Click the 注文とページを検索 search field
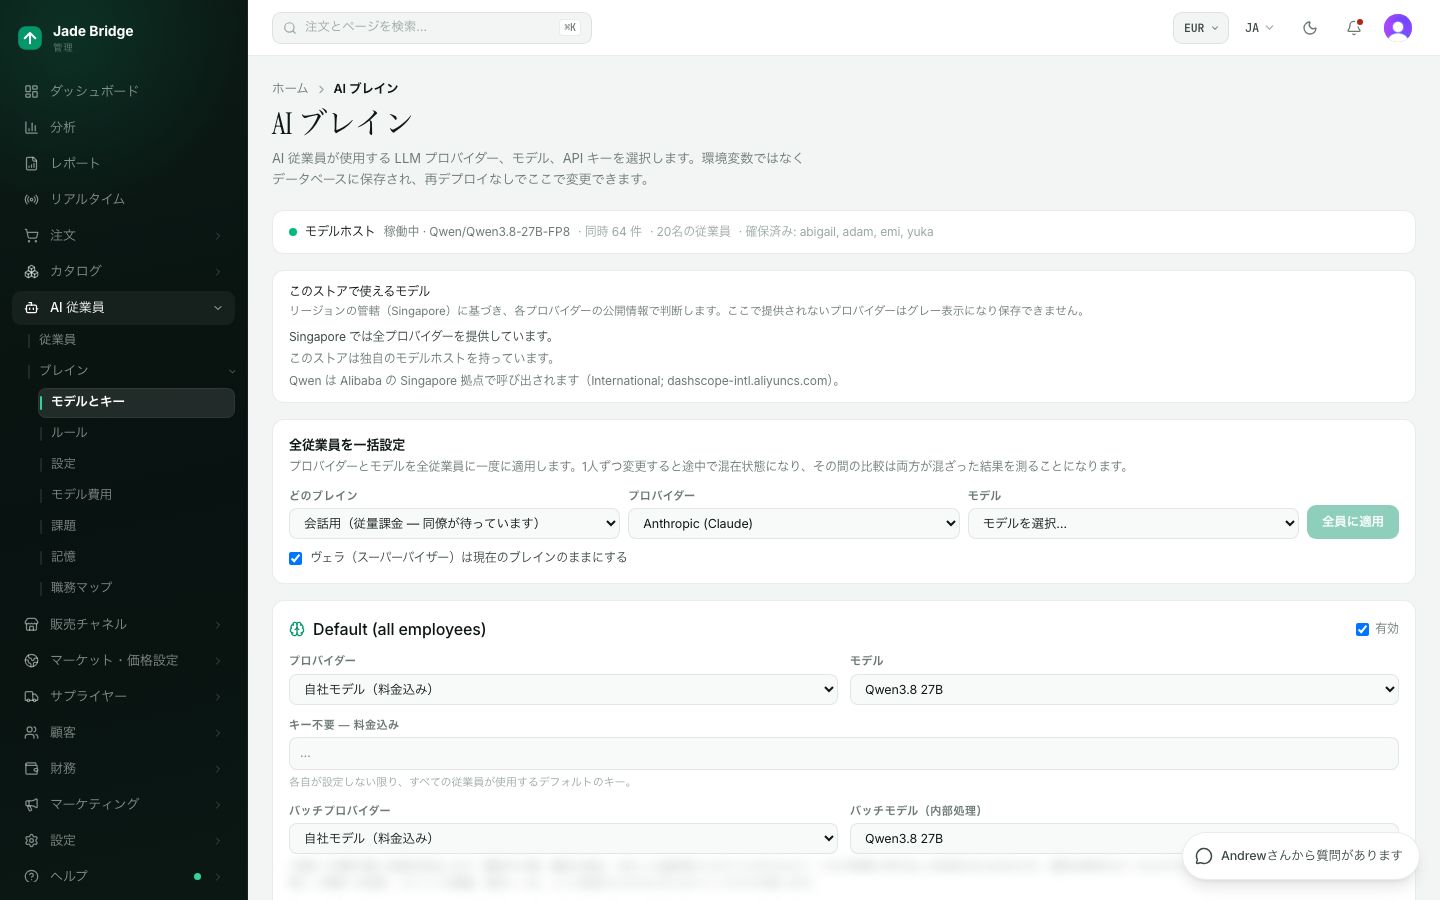Viewport: 1440px width, 900px height. pos(432,28)
